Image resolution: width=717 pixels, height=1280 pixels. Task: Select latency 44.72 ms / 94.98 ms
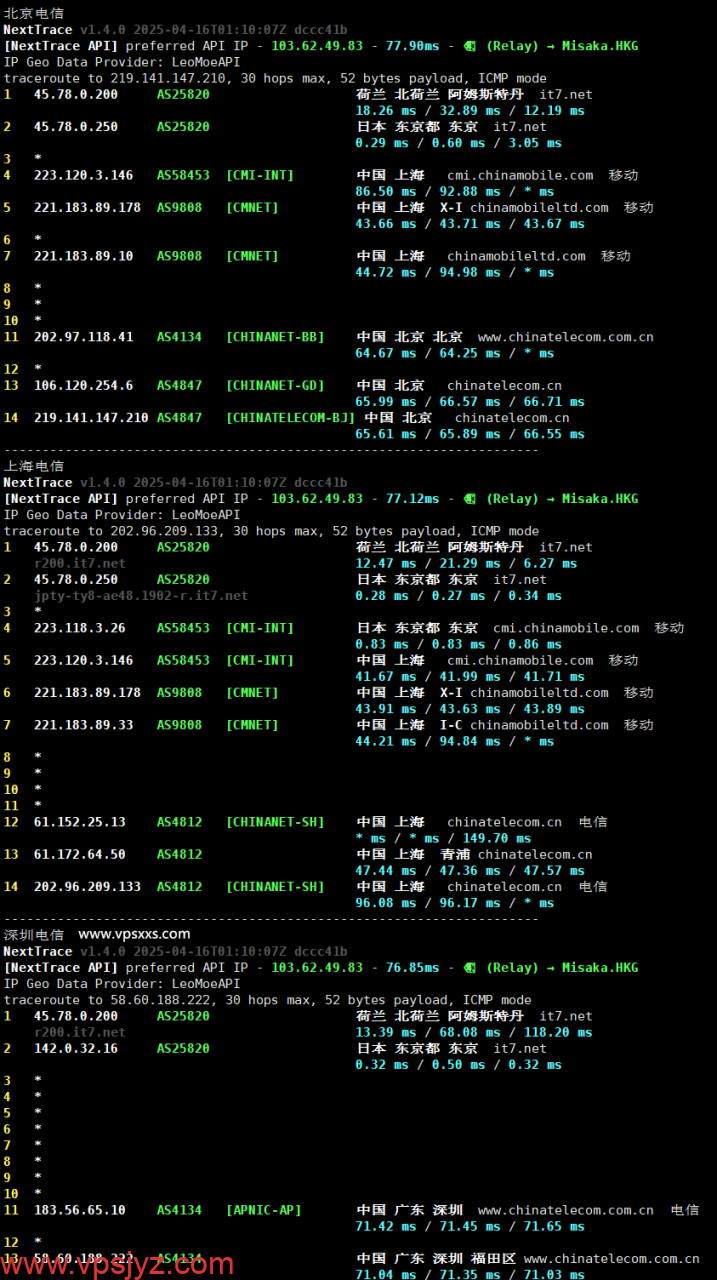coord(428,272)
